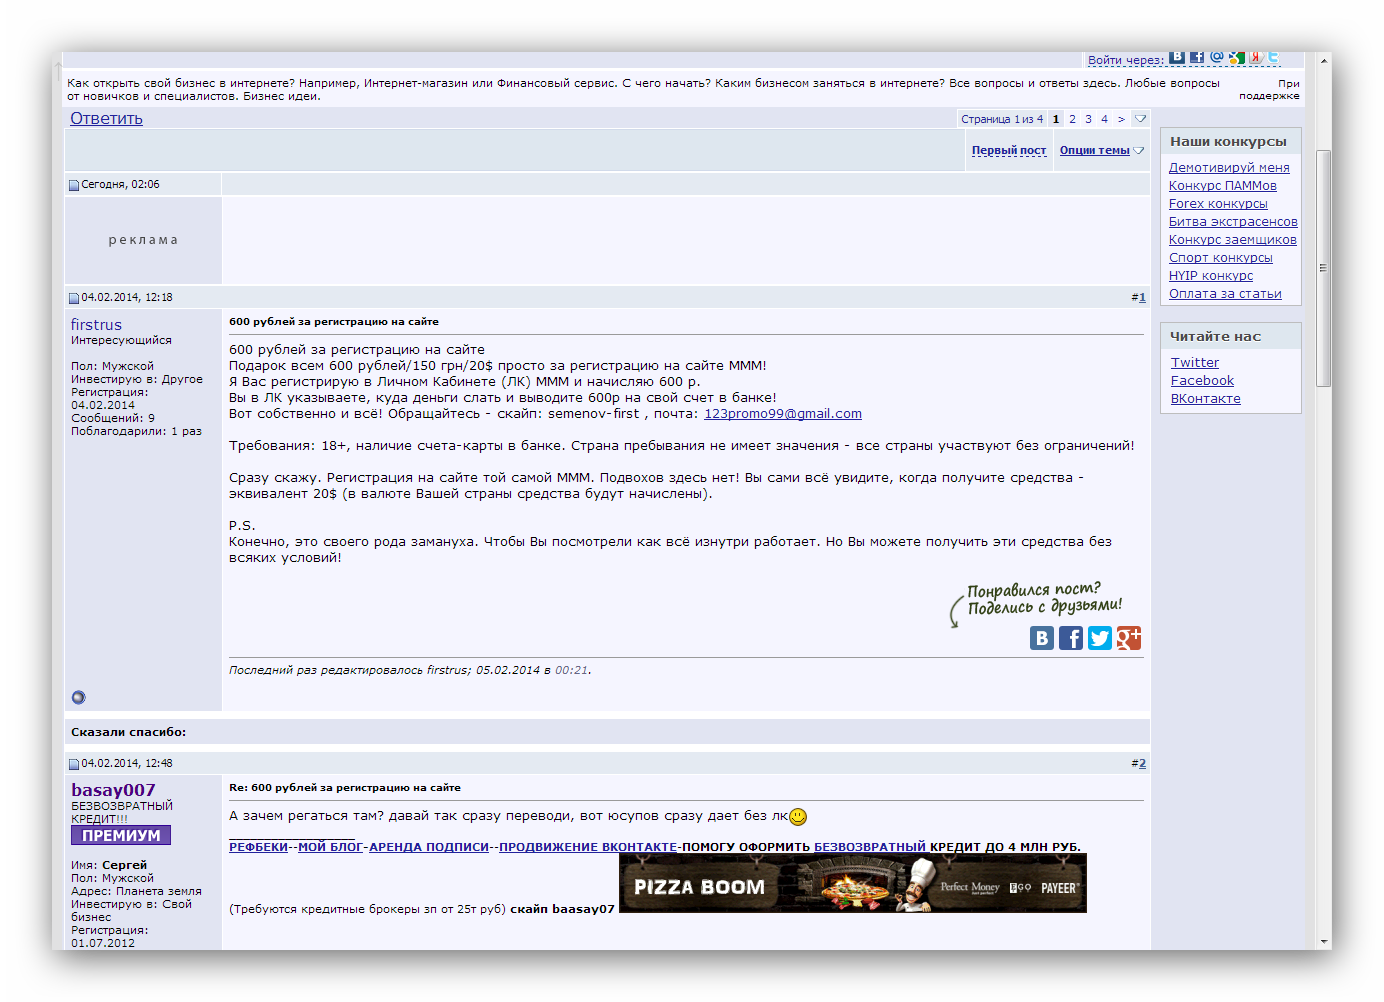Click the 00:21 edit time
This screenshot has height=1002, width=1384.
pyautogui.click(x=571, y=670)
